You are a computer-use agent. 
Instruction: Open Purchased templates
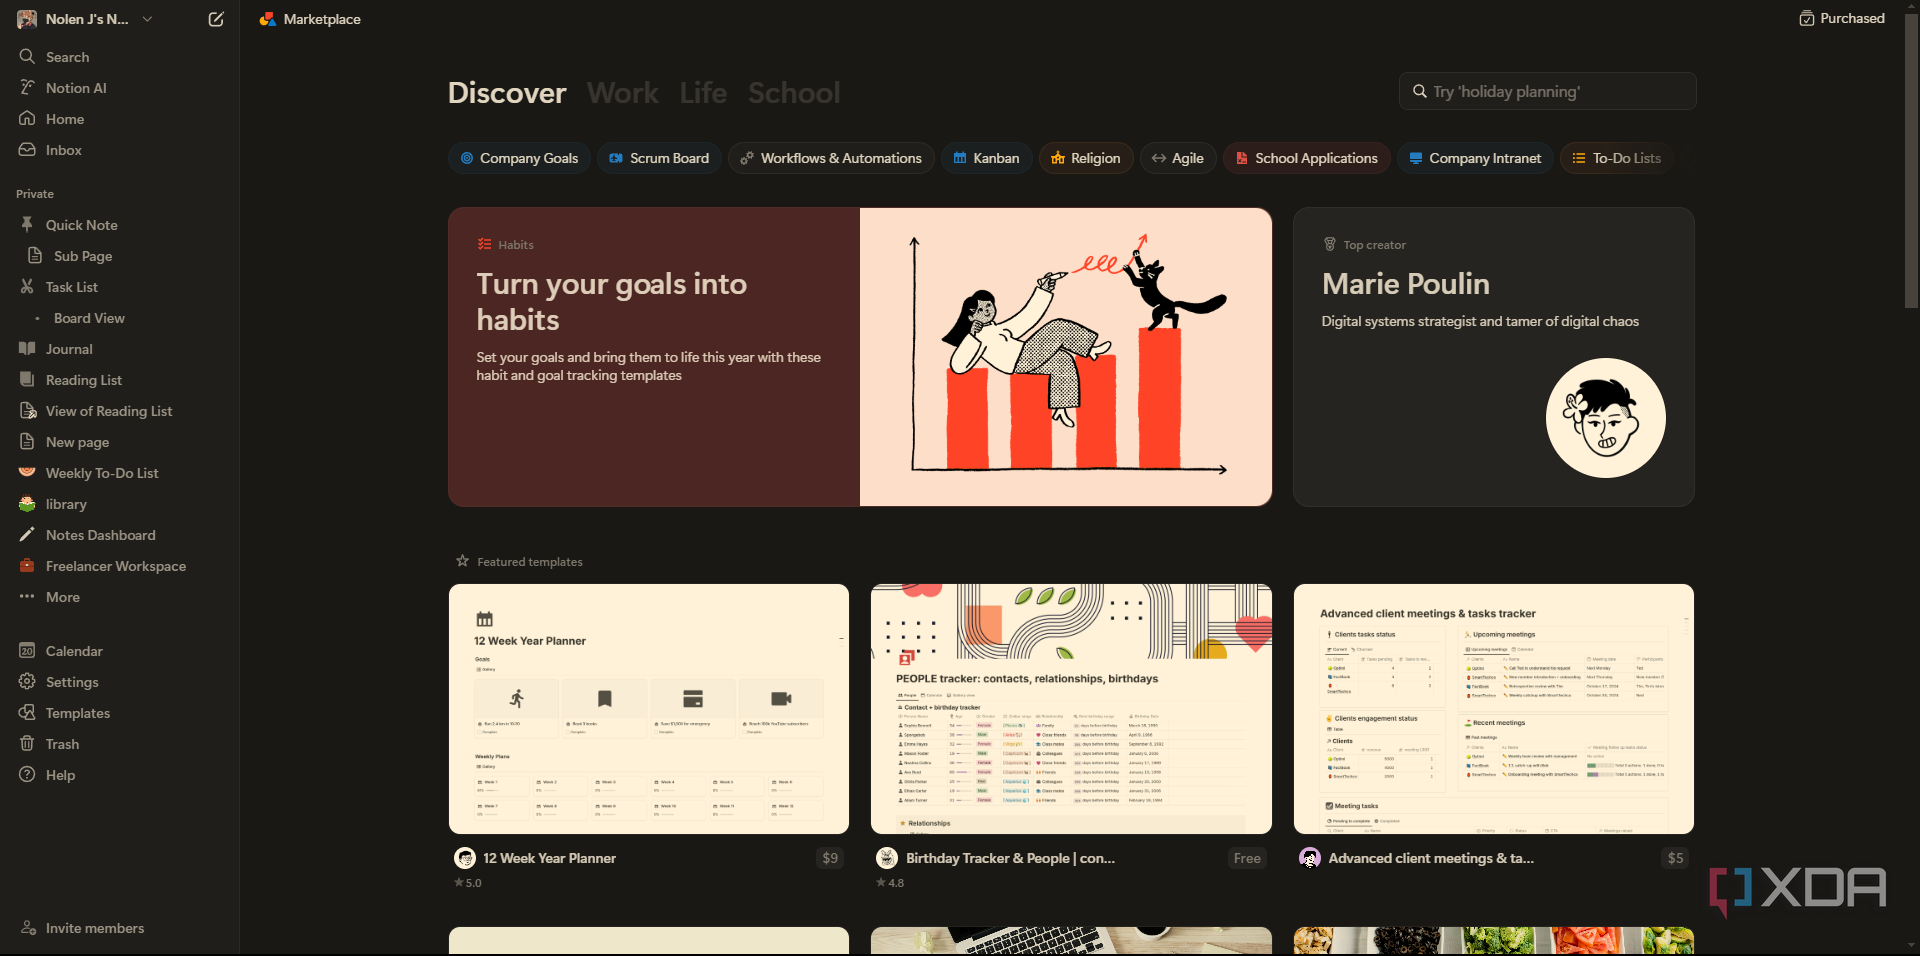coord(1842,18)
